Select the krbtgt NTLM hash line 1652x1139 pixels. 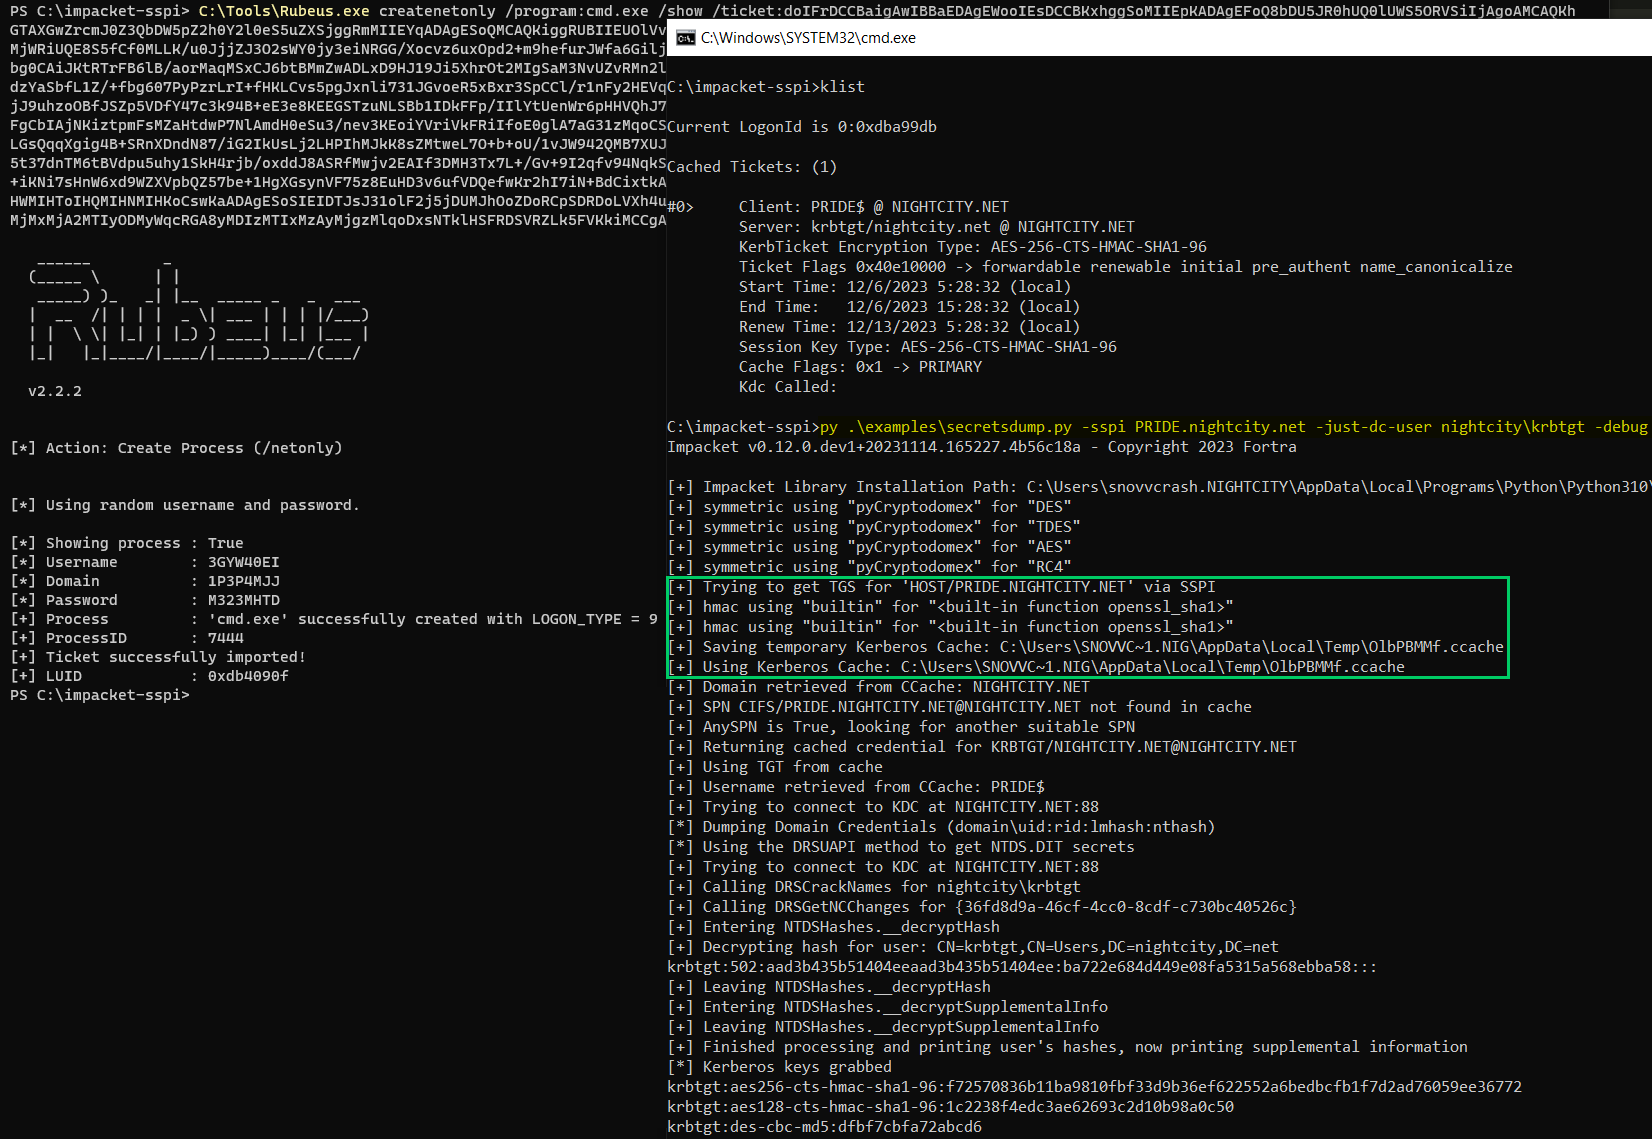1020,966
